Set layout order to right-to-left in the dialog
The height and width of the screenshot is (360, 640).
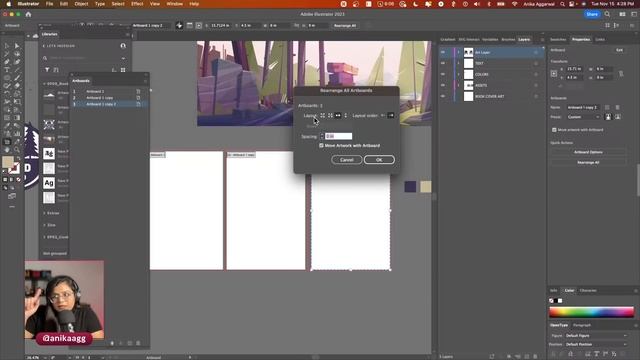(383, 116)
